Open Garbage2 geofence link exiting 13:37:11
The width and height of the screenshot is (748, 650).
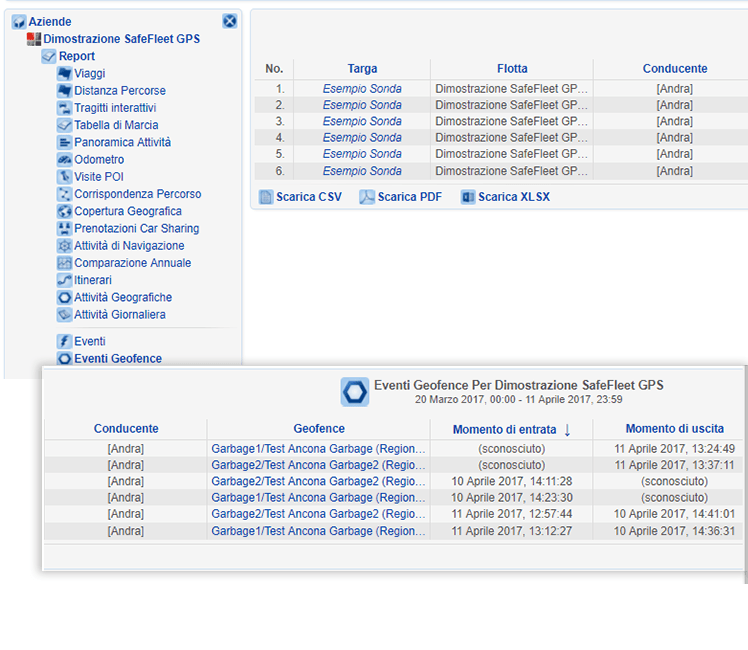point(318,465)
